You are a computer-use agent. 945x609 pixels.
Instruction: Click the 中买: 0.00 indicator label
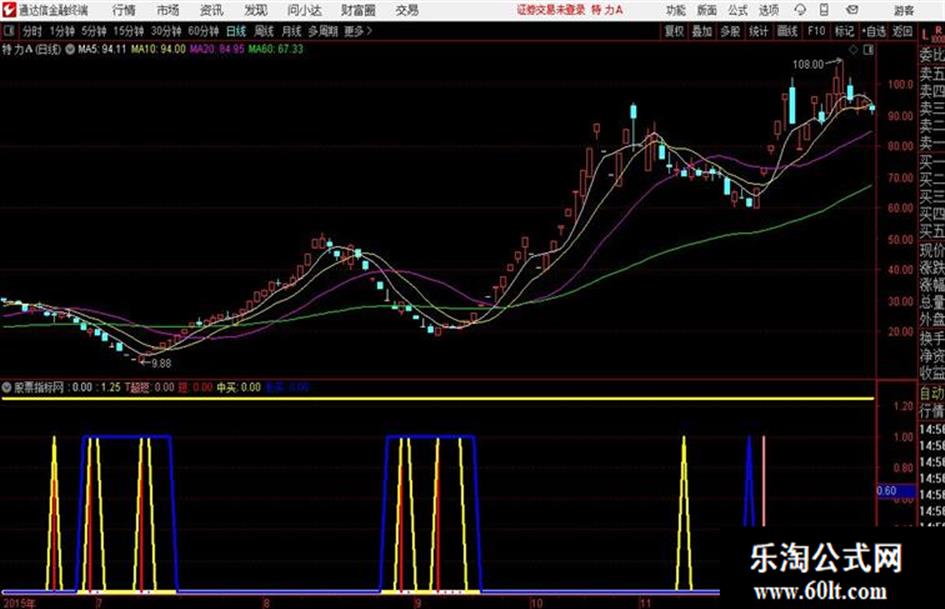click(239, 387)
